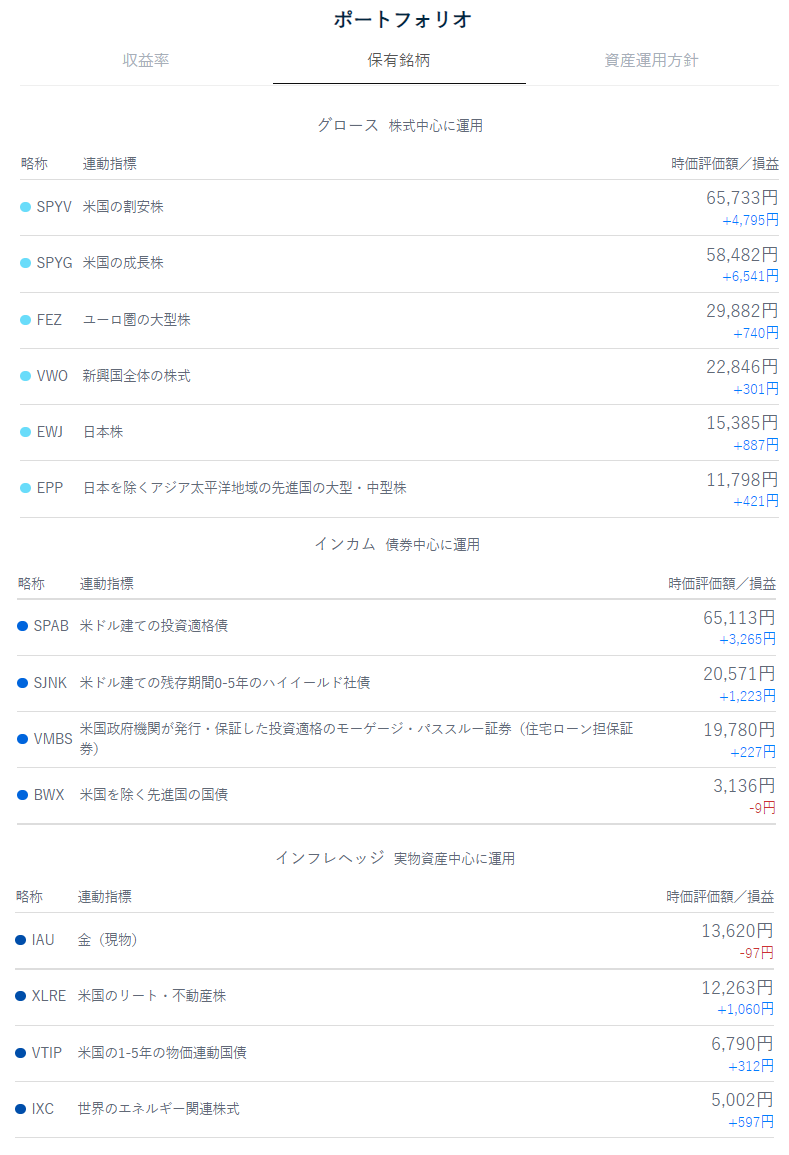This screenshot has width=789, height=1155.
Task: Click the value 29,882円
Action: click(742, 311)
